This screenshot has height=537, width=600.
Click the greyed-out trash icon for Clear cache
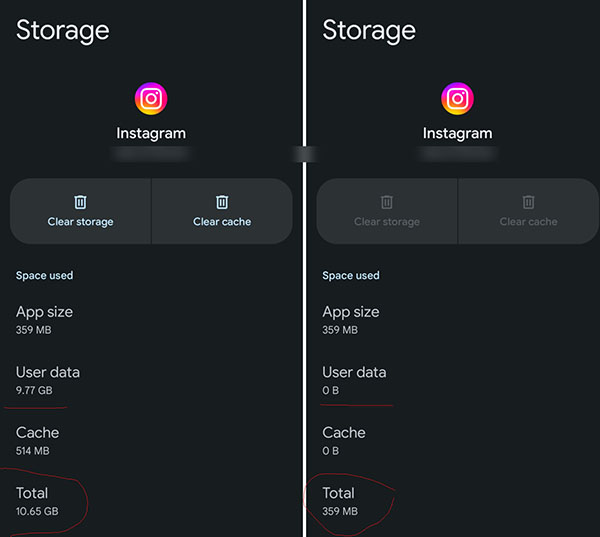[528, 202]
